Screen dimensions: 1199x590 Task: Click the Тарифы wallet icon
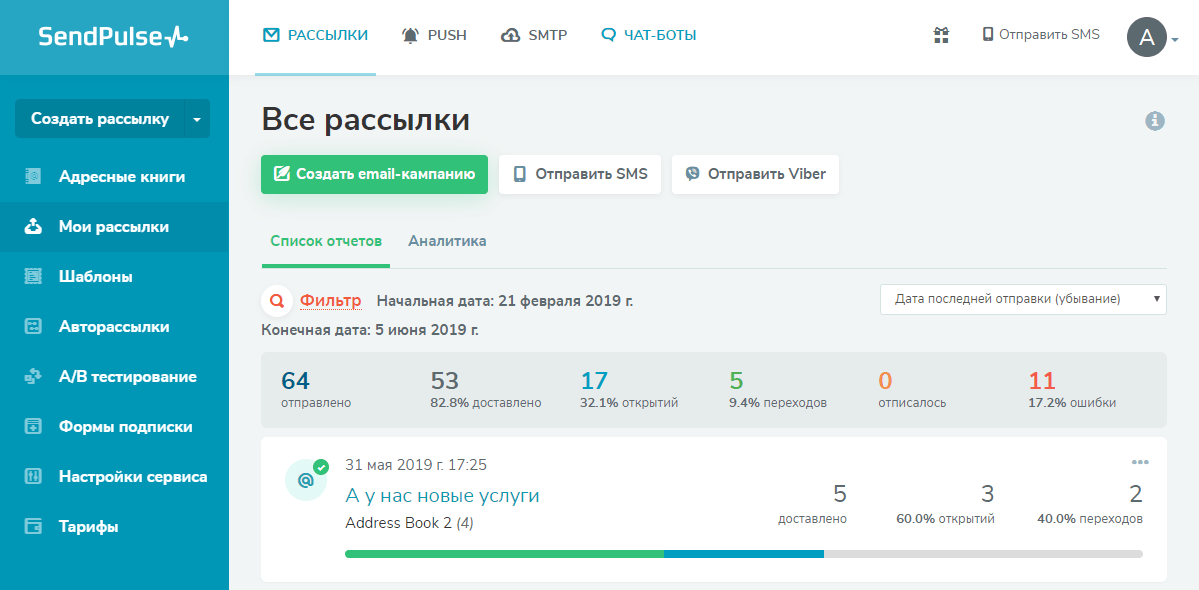click(34, 527)
